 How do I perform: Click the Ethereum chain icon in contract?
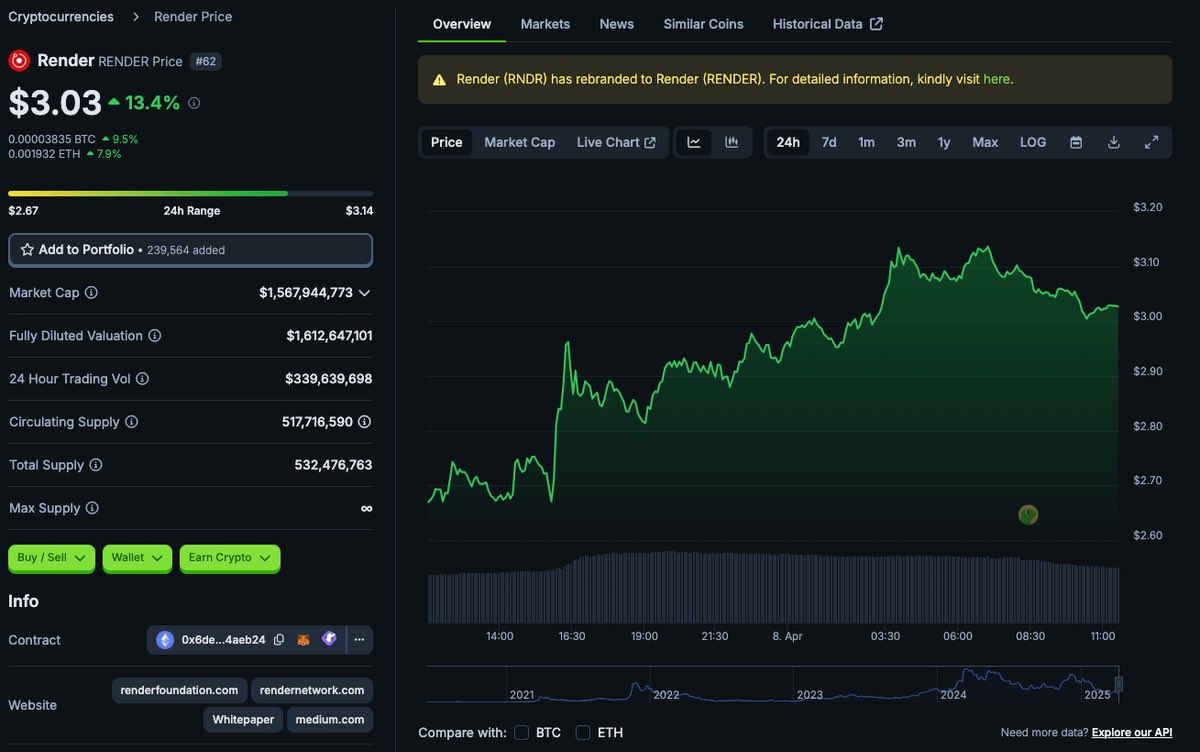pos(165,640)
